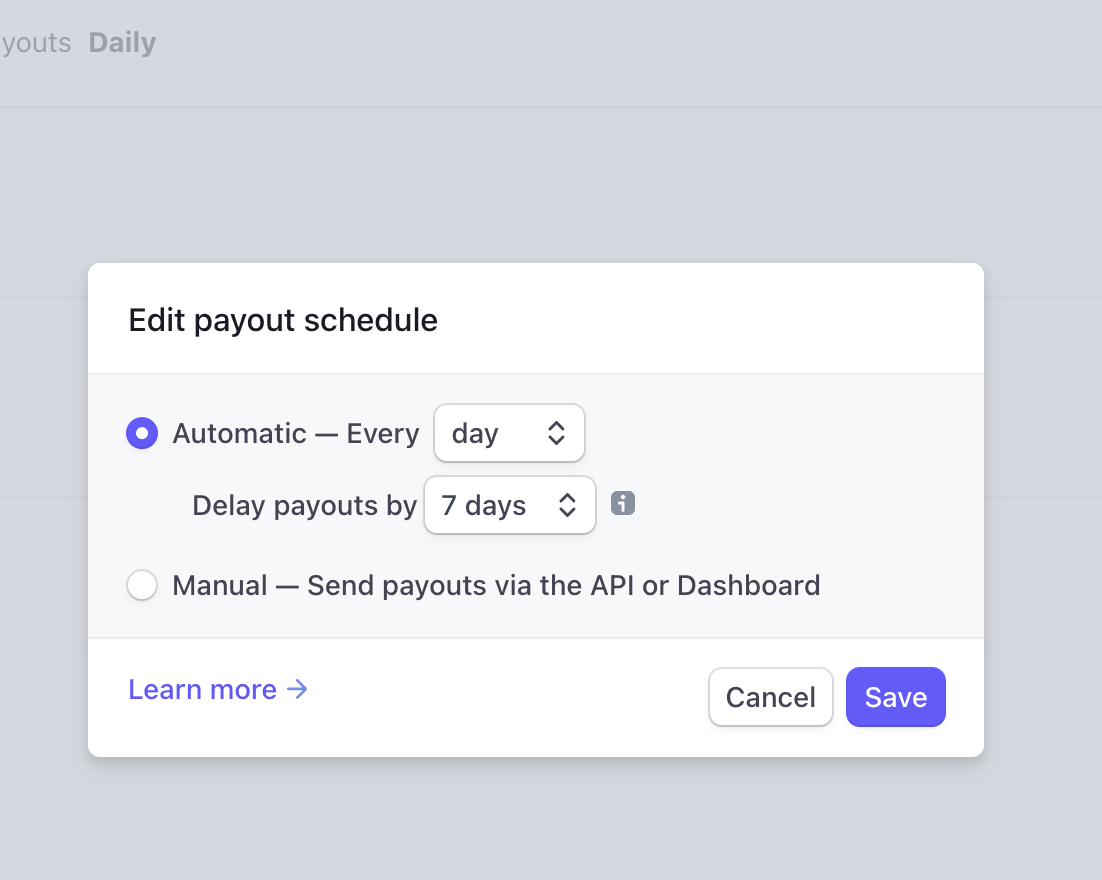Select the Manual payout radio button

pos(142,585)
